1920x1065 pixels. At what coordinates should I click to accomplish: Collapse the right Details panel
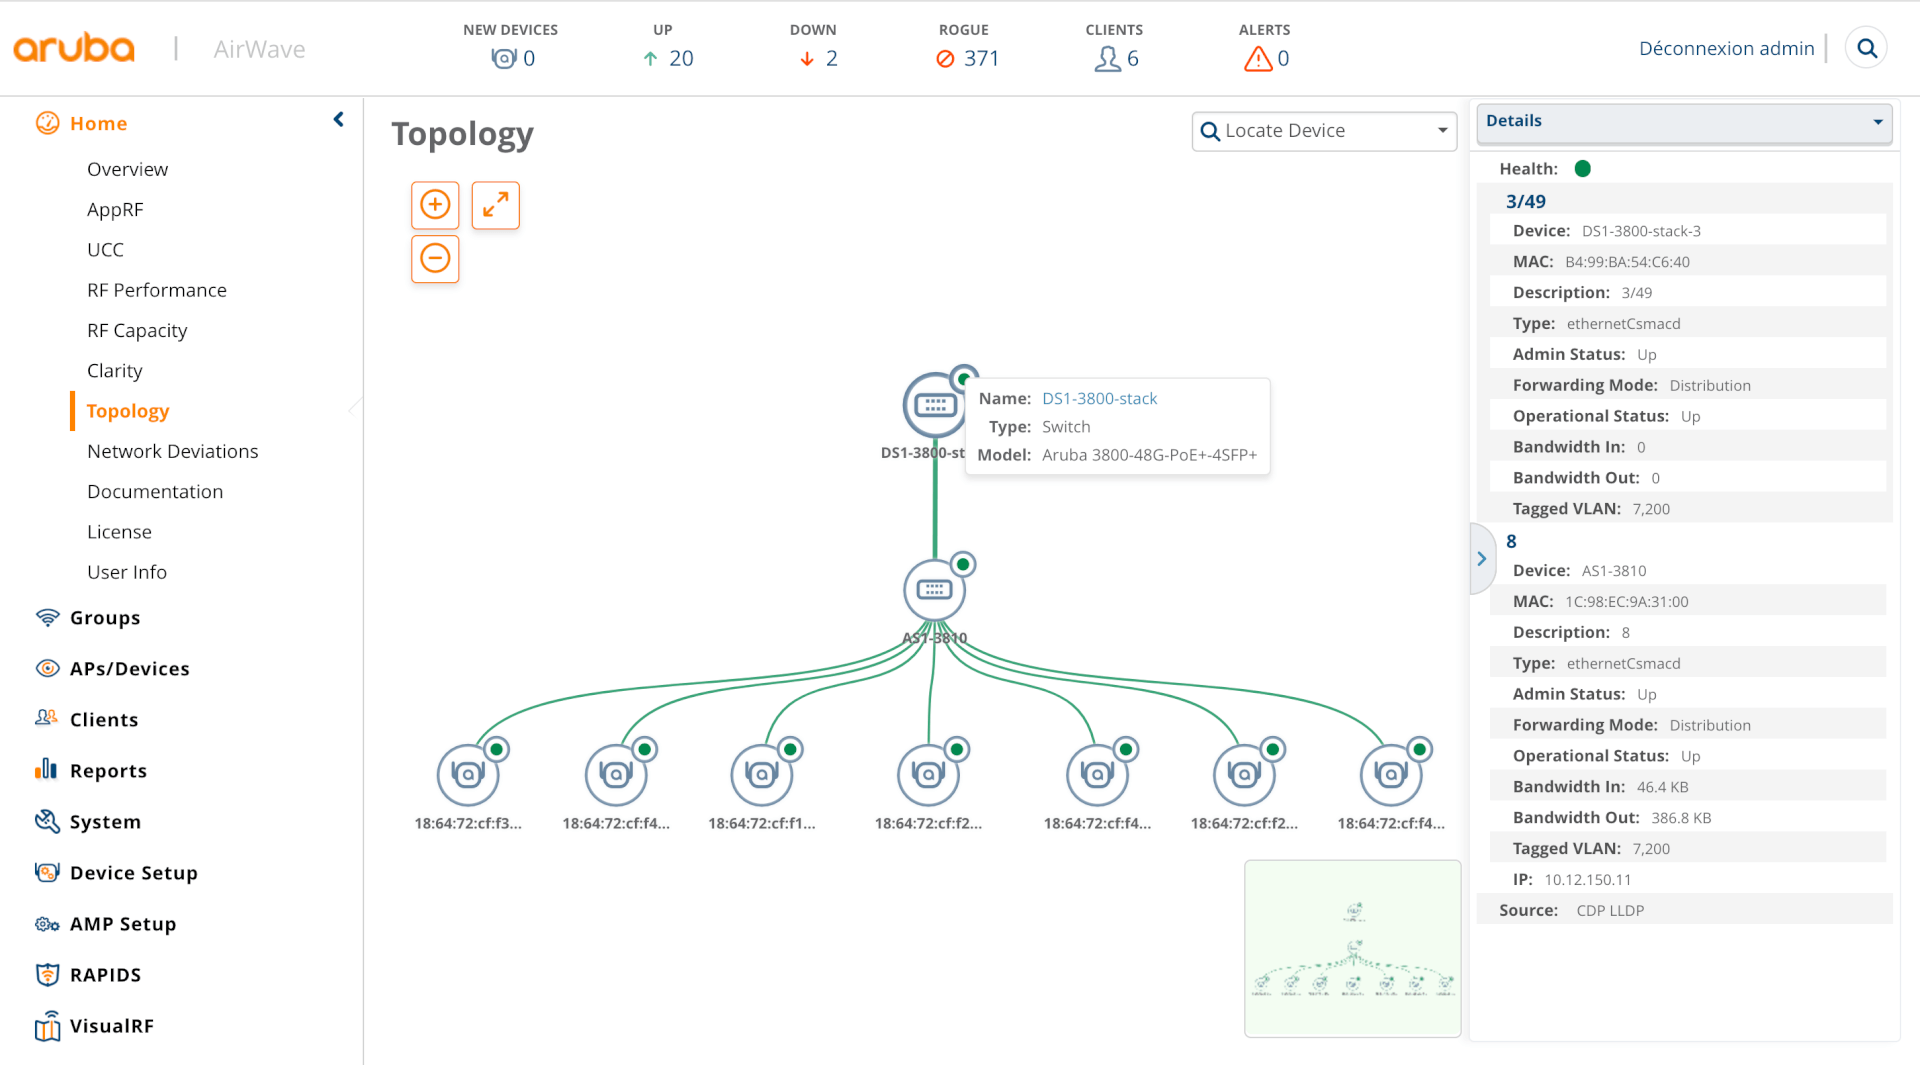pyautogui.click(x=1481, y=559)
